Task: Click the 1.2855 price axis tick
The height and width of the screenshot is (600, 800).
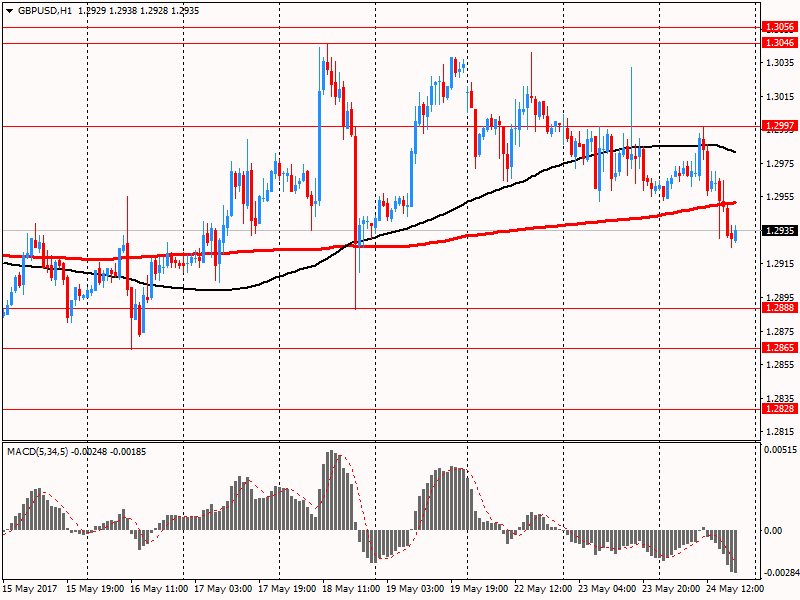Action: pos(781,364)
